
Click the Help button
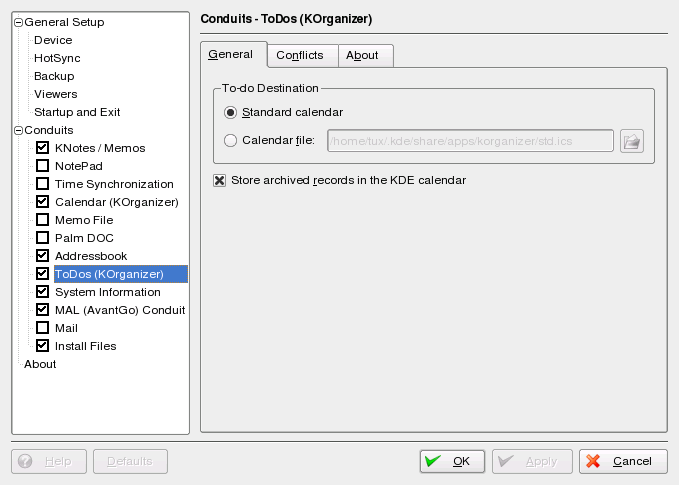[x=47, y=461]
